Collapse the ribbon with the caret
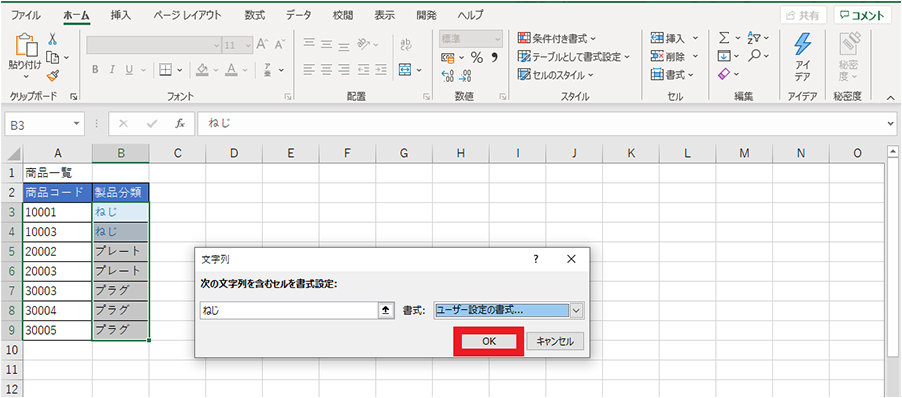The image size is (902, 398). 890,97
